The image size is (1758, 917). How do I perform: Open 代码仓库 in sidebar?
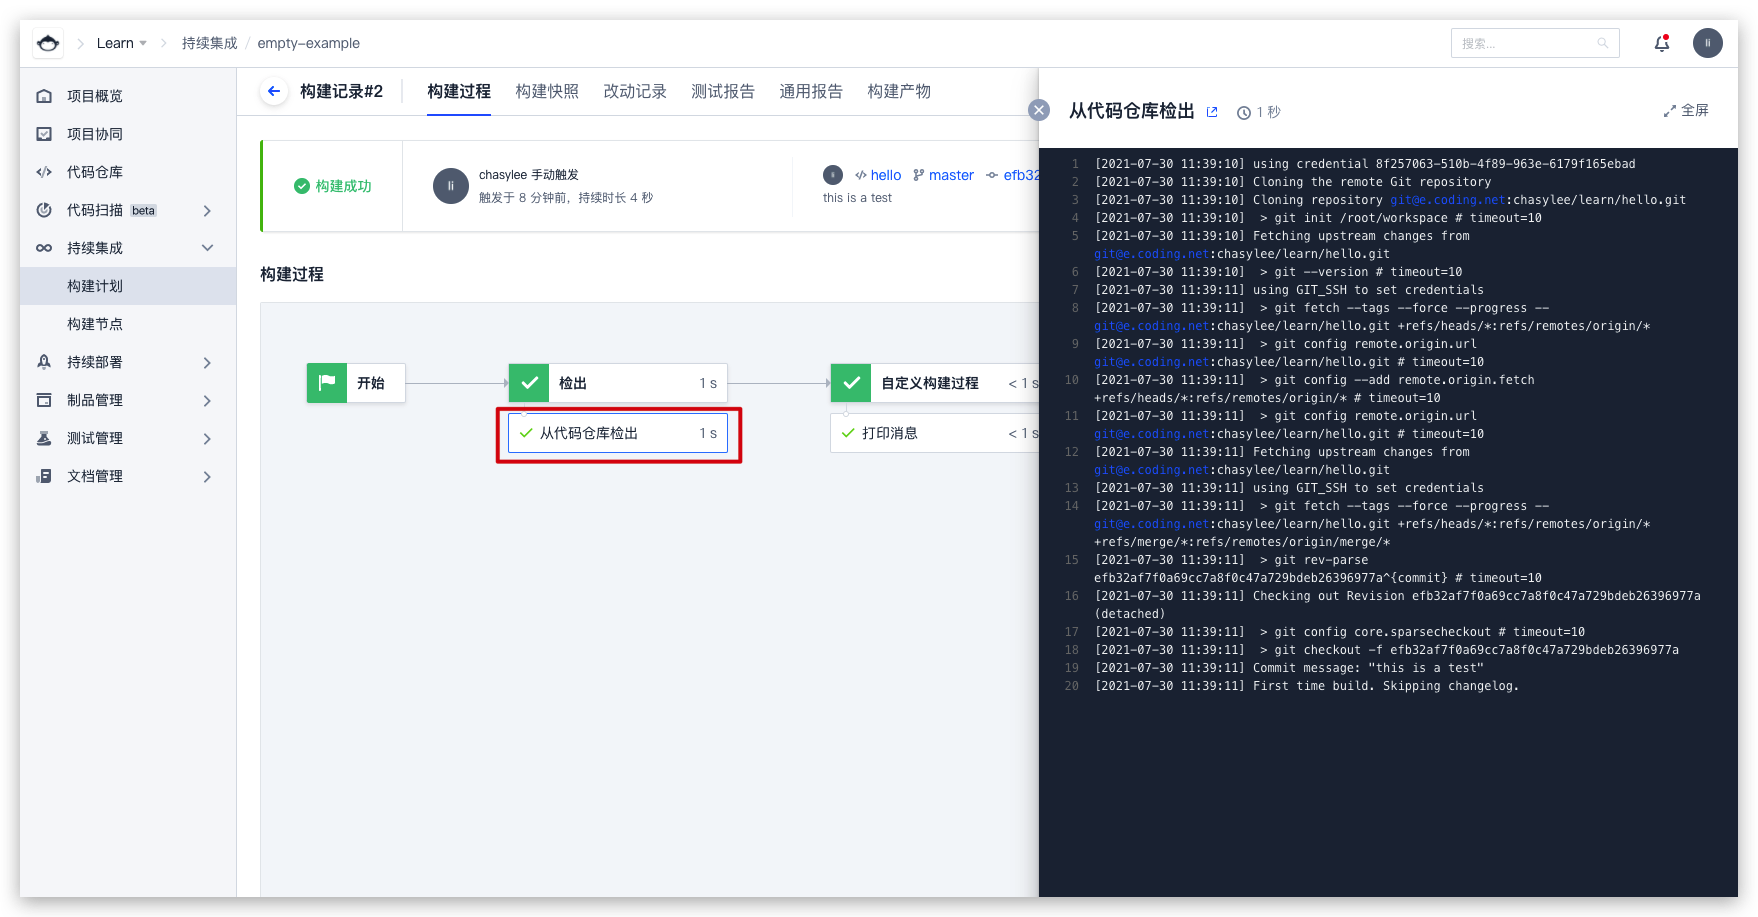pos(95,172)
